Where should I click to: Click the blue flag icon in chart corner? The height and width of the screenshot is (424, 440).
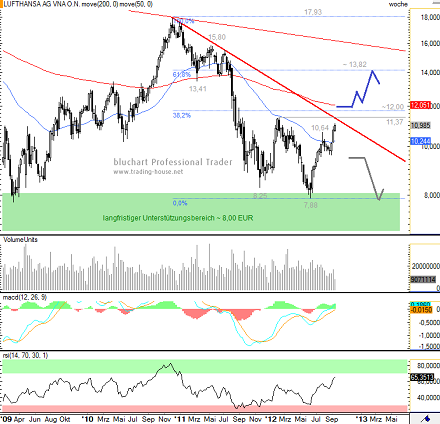click(425, 419)
